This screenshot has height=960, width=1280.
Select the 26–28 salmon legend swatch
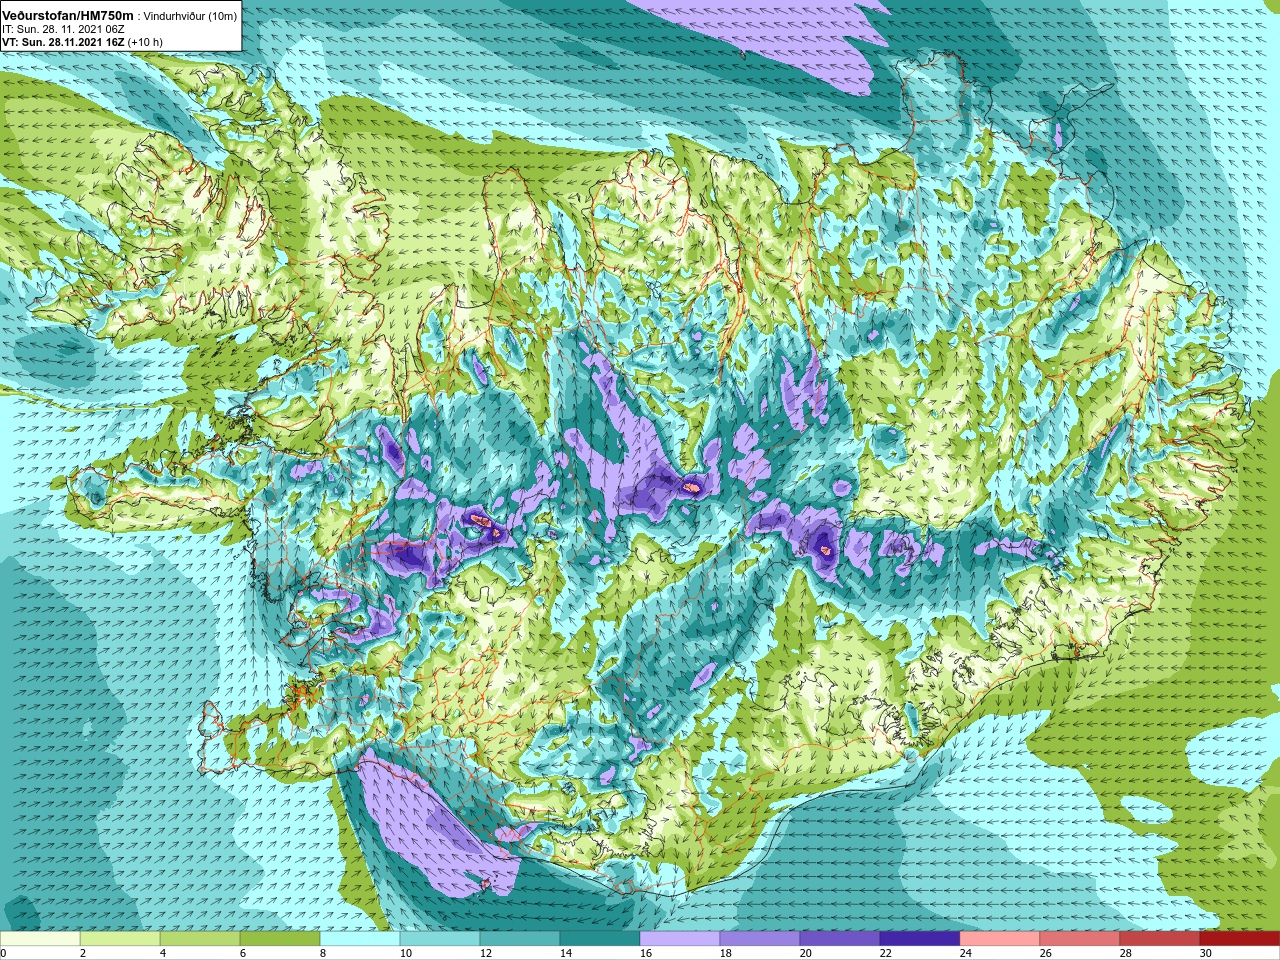(x=1080, y=939)
